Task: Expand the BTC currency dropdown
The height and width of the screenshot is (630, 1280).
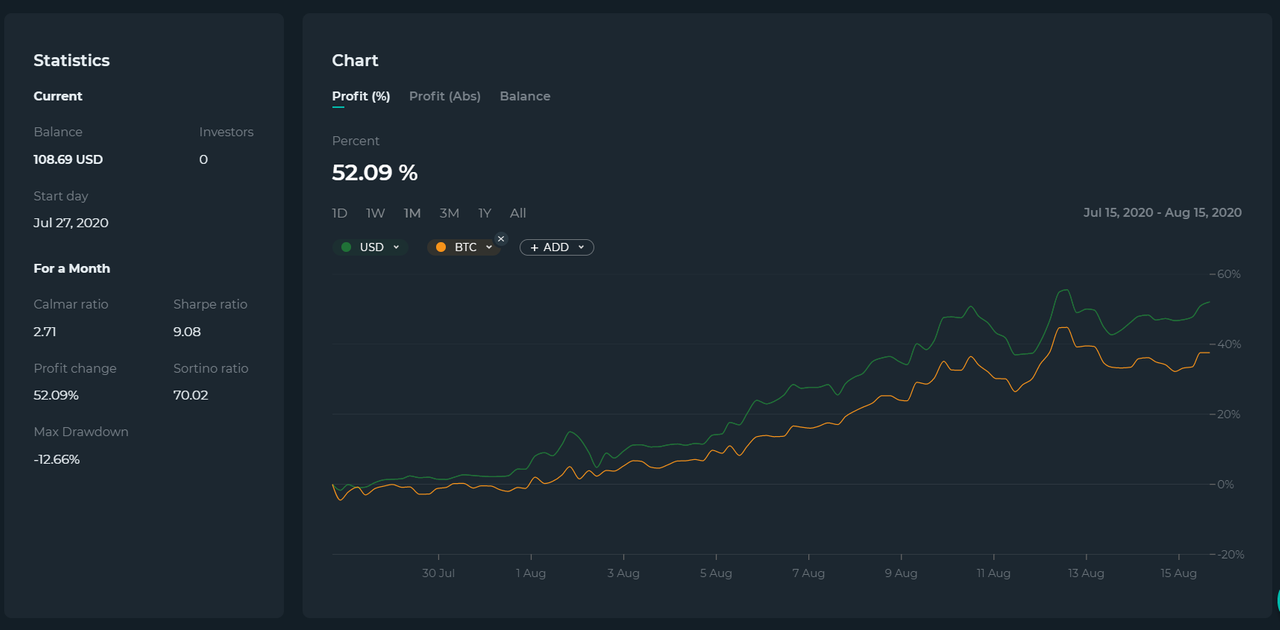Action: point(464,247)
